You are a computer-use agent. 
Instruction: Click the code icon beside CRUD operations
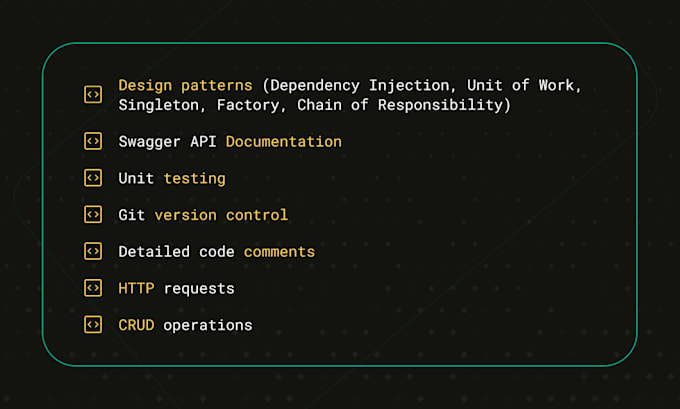click(93, 324)
